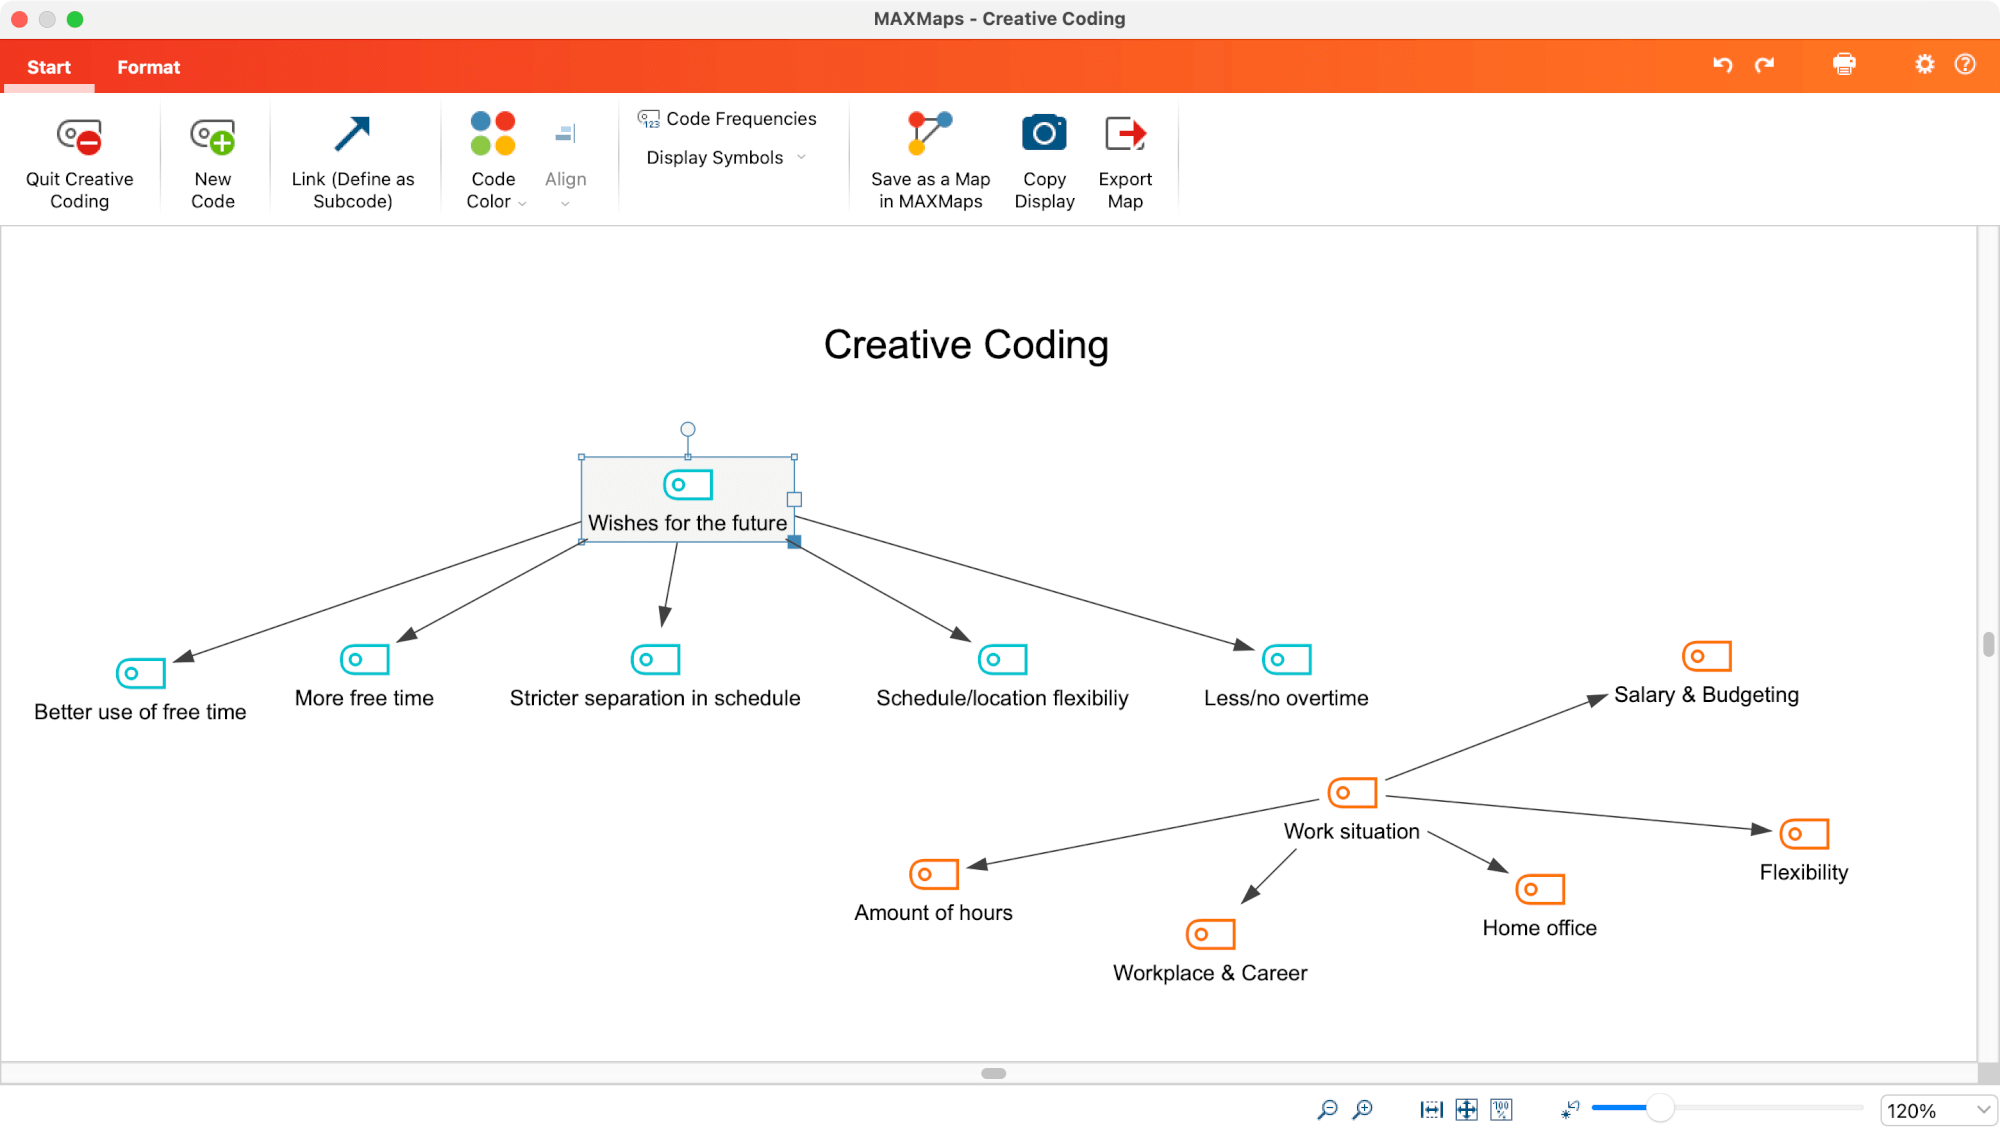Click rotation handle above Wishes for the future
This screenshot has height=1136, width=2000.
click(688, 429)
